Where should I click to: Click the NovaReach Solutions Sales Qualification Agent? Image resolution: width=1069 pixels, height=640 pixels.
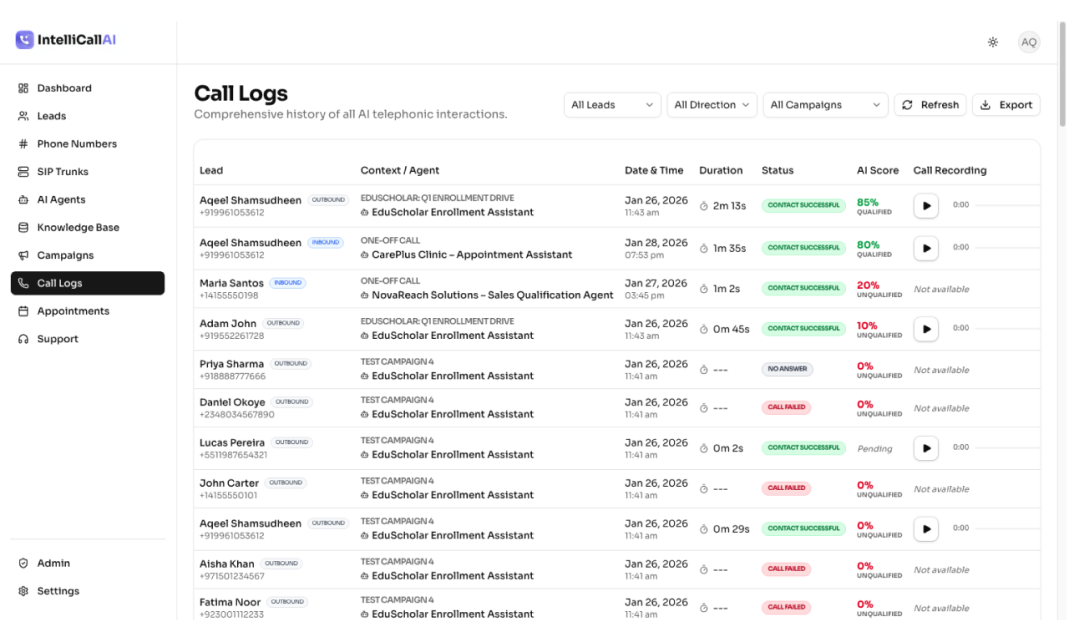coord(492,295)
